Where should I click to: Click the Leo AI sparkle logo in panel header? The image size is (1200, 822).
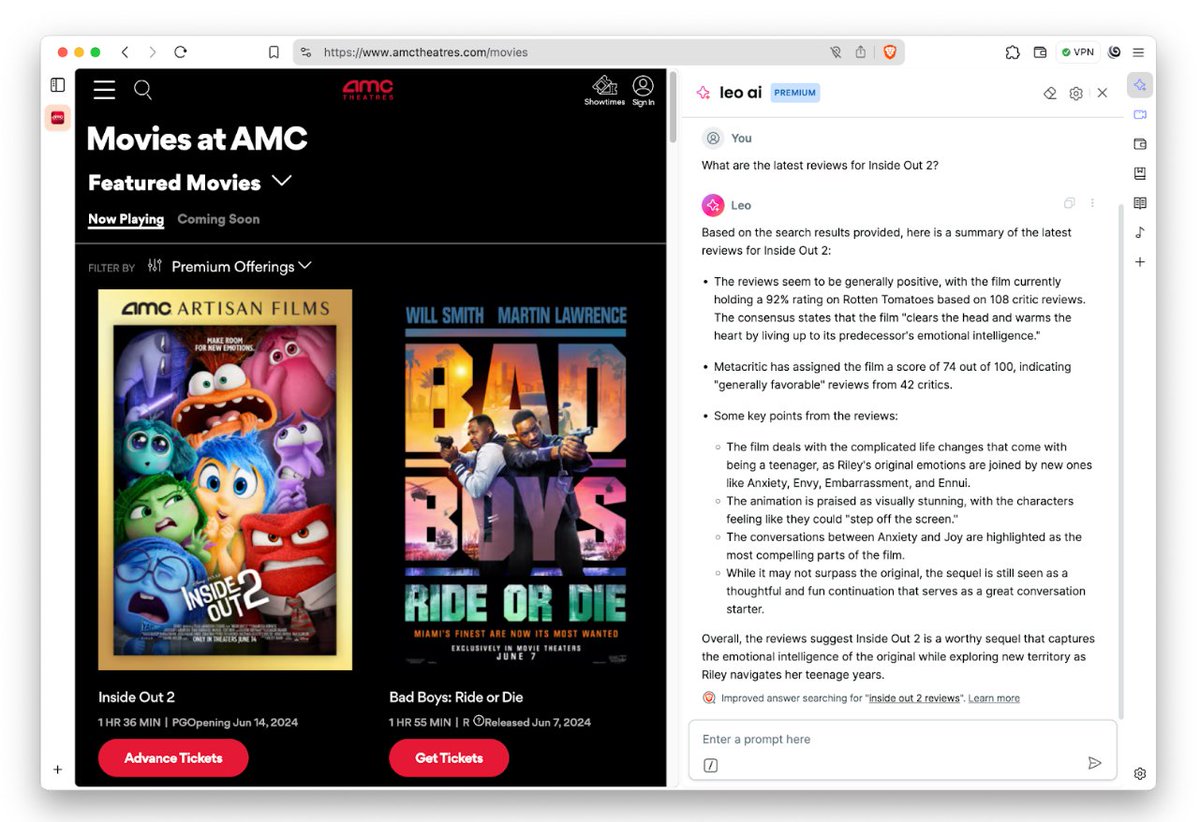(704, 93)
